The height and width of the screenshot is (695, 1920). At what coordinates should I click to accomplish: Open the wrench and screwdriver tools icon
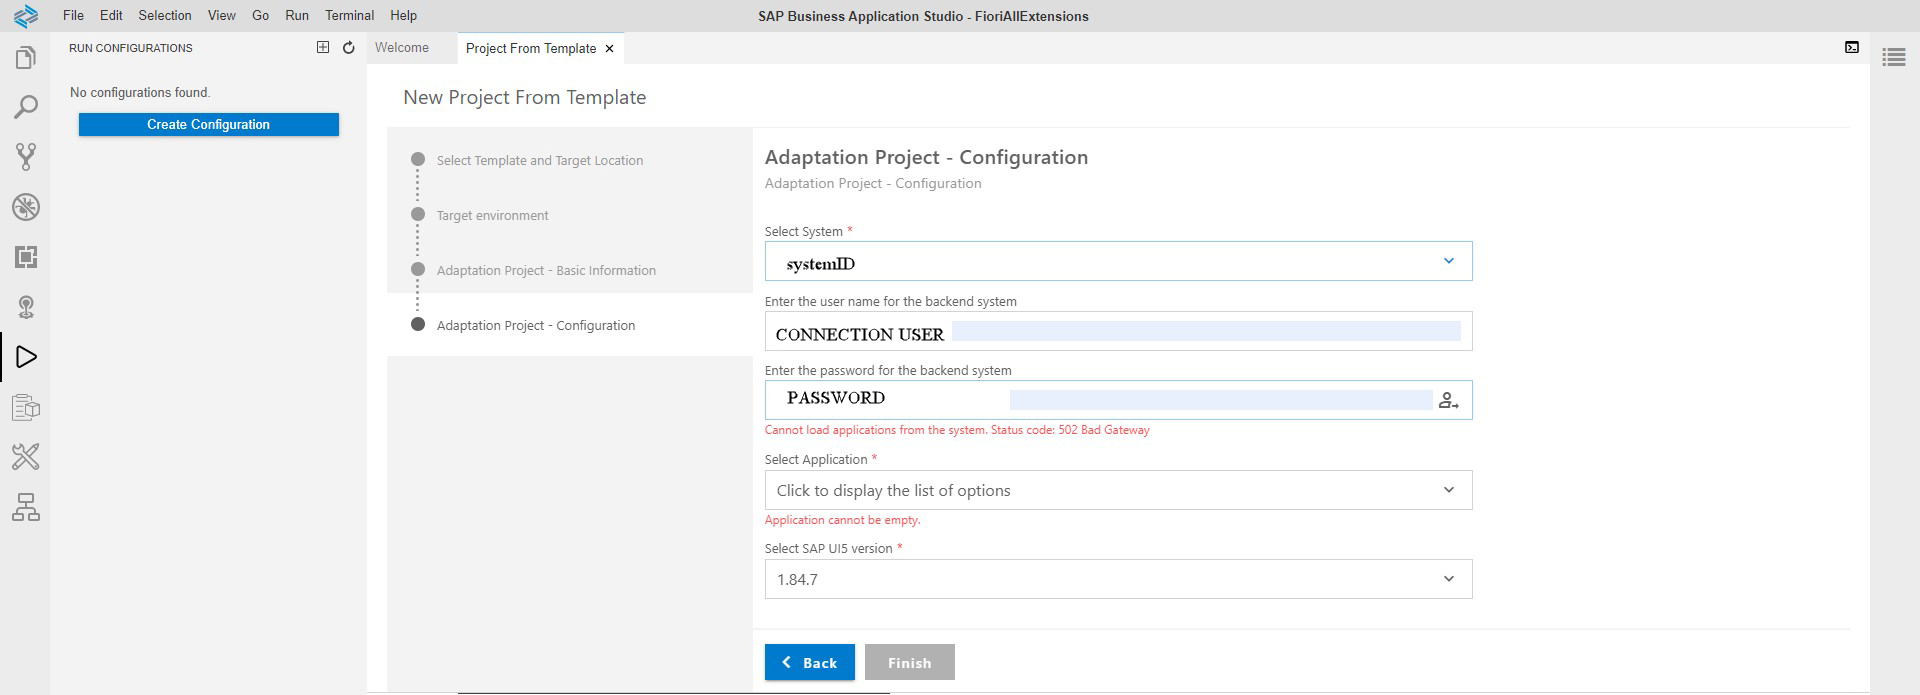(x=26, y=457)
